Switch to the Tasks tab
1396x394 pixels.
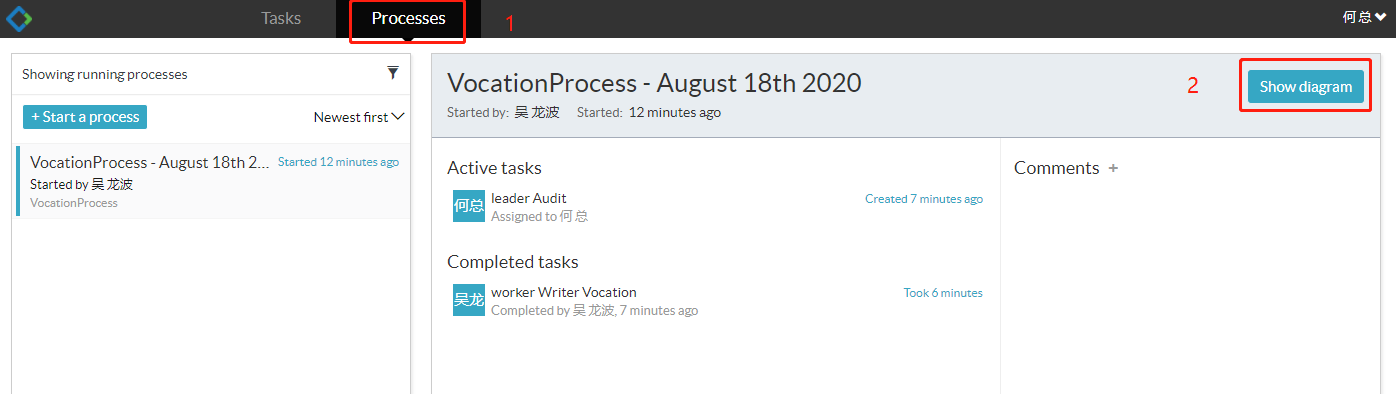point(281,18)
